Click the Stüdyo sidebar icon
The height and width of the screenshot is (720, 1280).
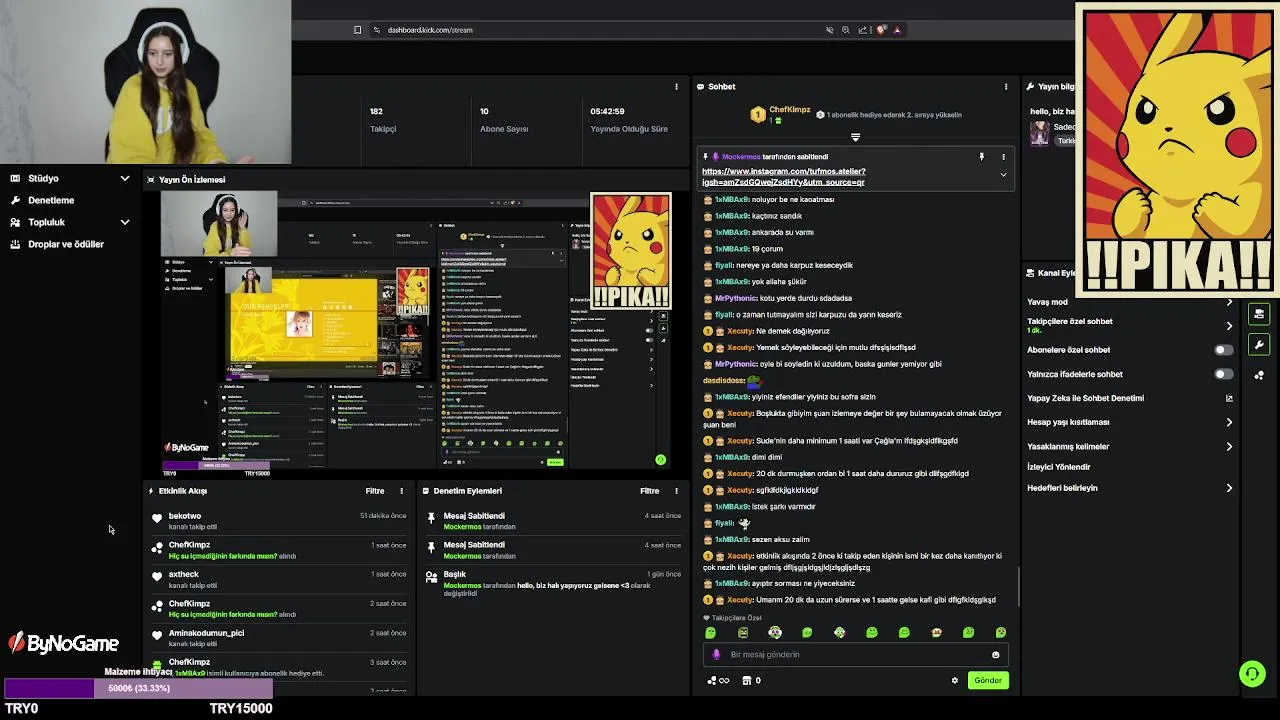pyautogui.click(x=15, y=178)
